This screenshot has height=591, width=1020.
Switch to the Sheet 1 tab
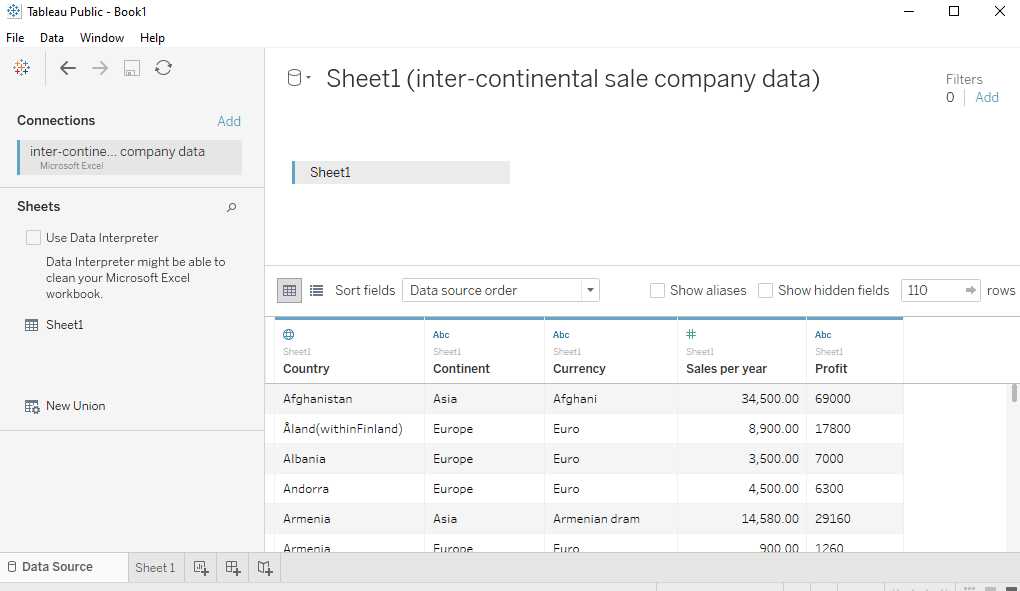pyautogui.click(x=155, y=567)
